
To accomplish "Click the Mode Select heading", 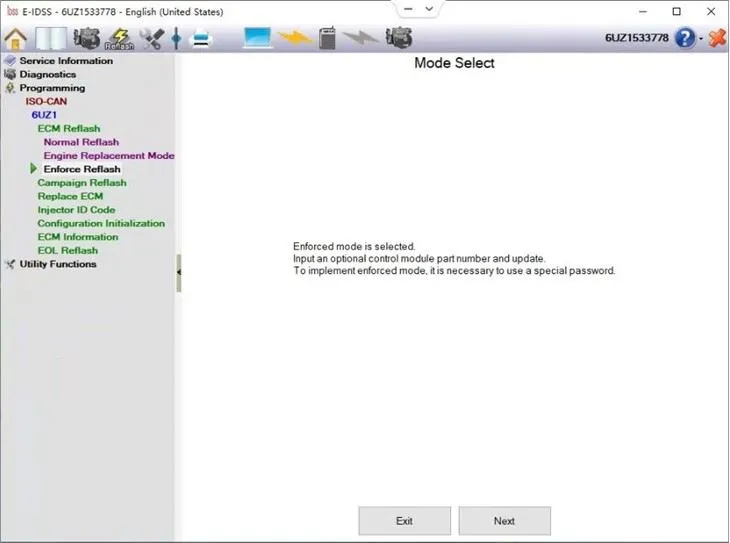I will tap(454, 63).
